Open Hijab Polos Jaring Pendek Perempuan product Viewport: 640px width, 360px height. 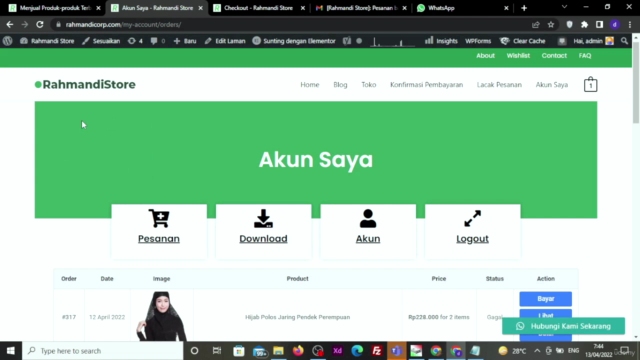(x=298, y=317)
